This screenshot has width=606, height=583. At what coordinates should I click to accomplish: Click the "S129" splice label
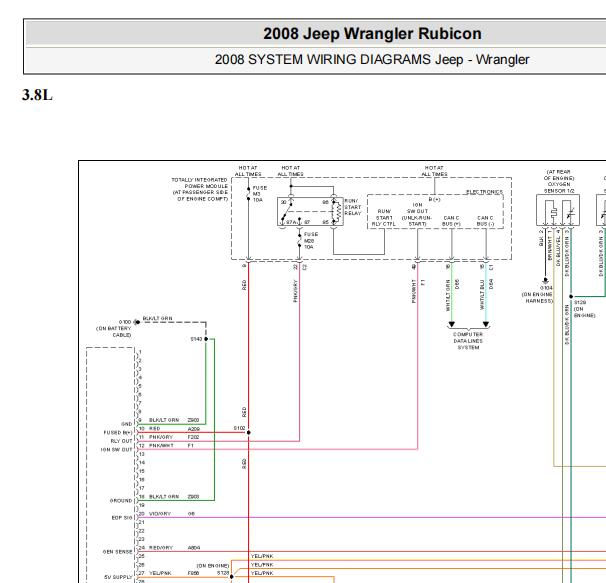[580, 302]
